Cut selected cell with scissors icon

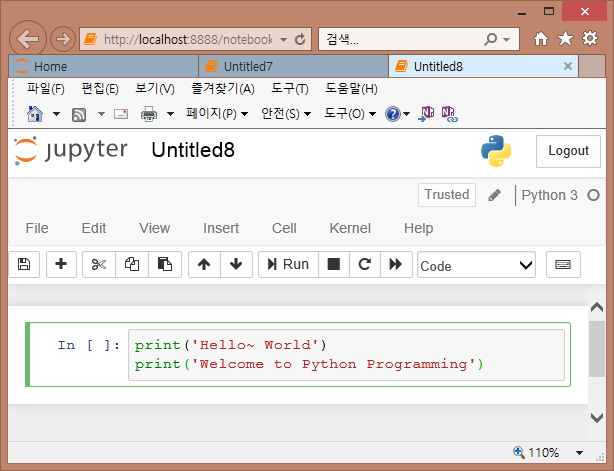tap(99, 264)
